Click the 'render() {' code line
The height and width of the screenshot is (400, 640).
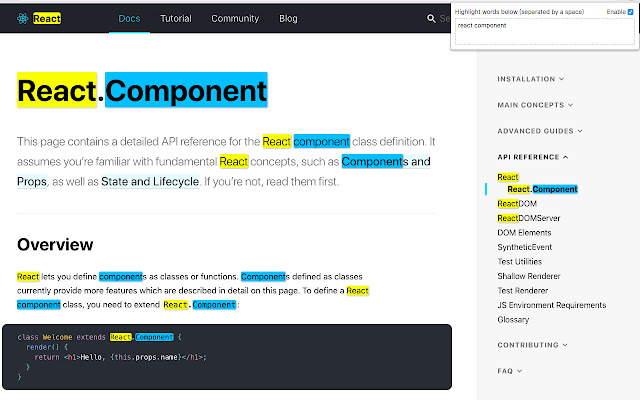[x=47, y=347]
